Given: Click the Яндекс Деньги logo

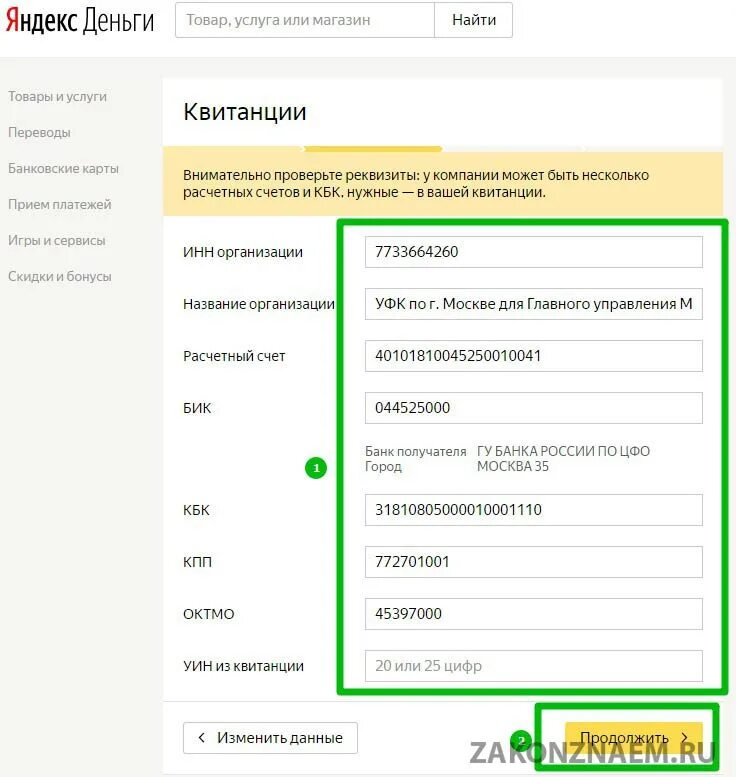Looking at the screenshot, I should (x=80, y=21).
